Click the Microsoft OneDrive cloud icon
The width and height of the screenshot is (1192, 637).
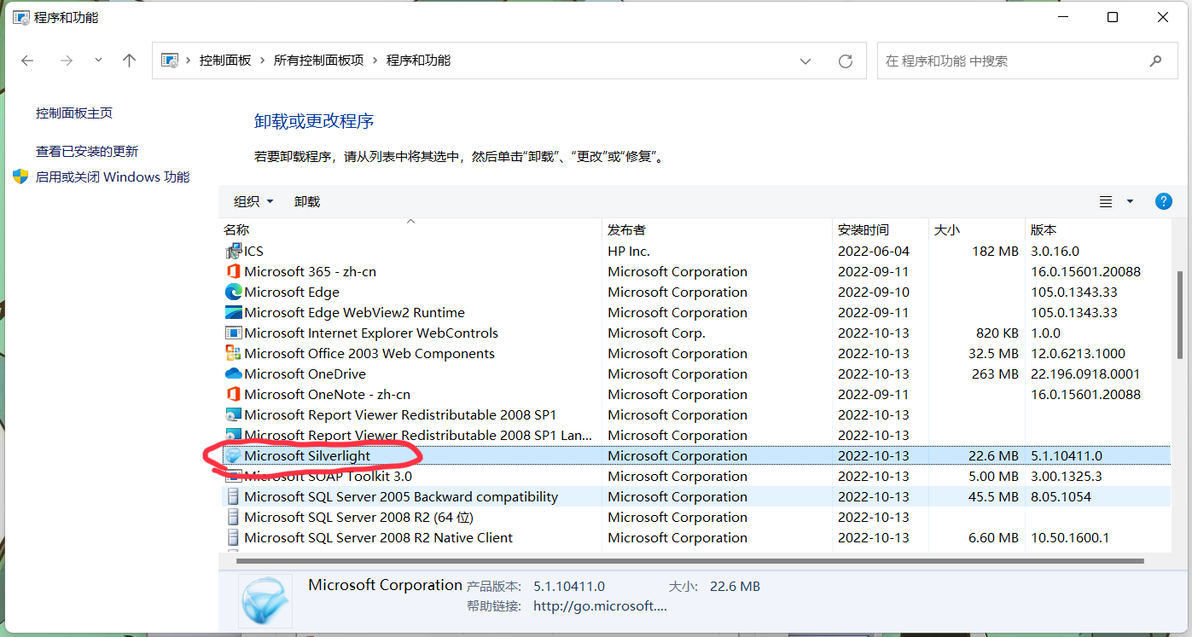pos(233,374)
